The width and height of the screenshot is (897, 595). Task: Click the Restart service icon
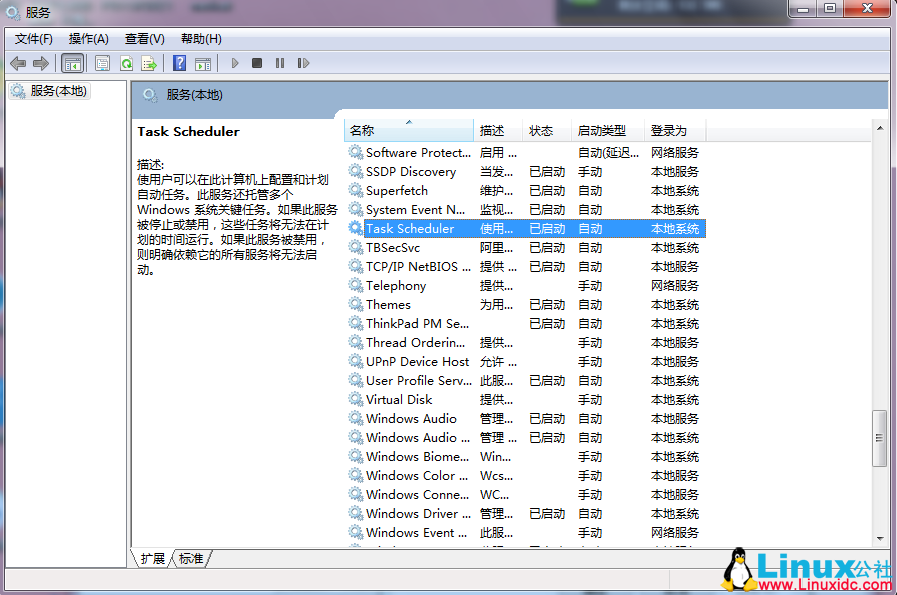tap(303, 63)
